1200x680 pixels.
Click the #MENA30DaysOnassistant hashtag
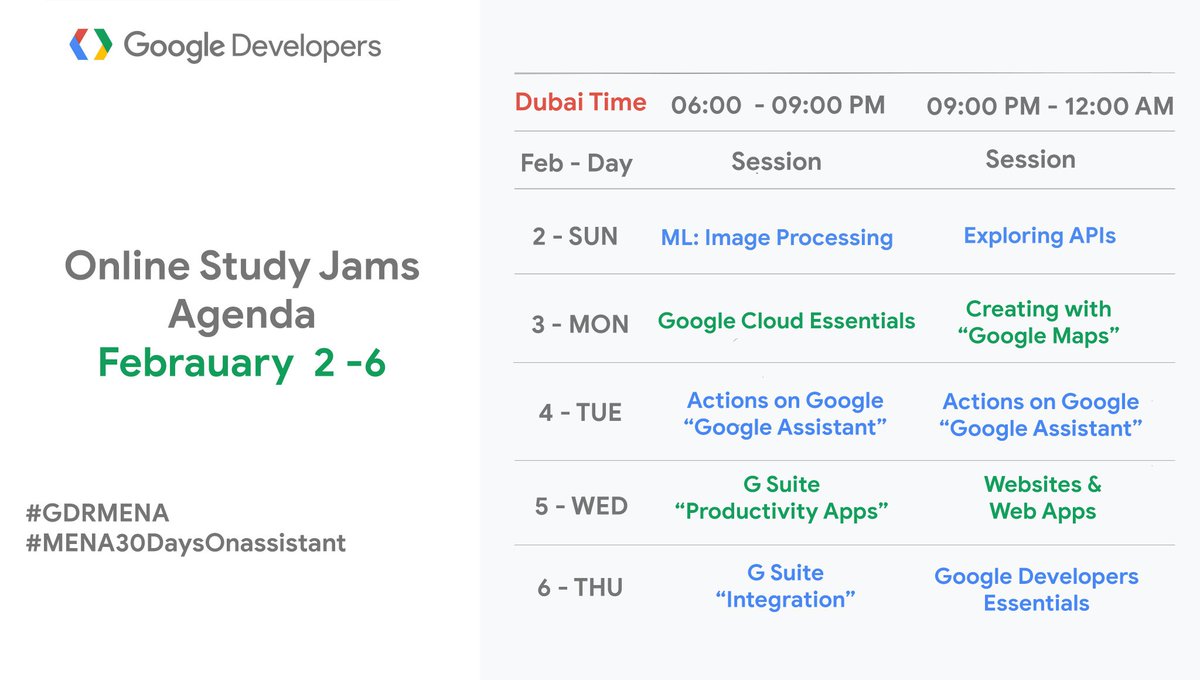[186, 543]
